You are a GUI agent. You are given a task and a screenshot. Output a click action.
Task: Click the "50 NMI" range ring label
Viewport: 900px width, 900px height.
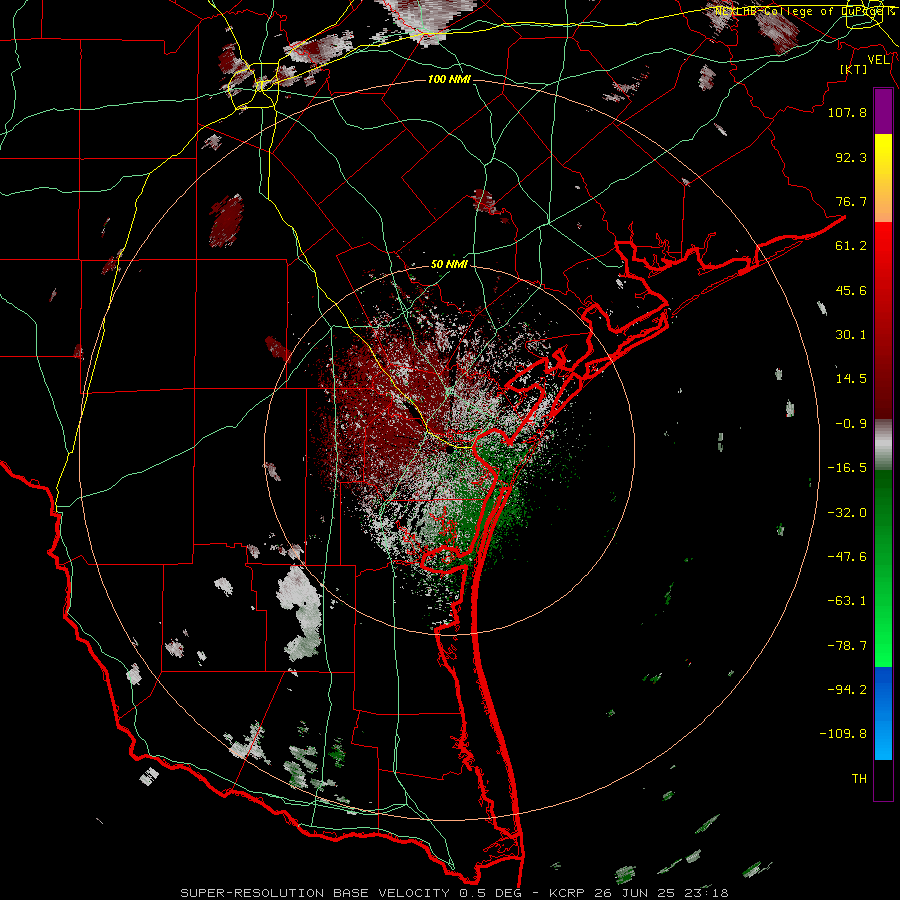click(x=449, y=264)
